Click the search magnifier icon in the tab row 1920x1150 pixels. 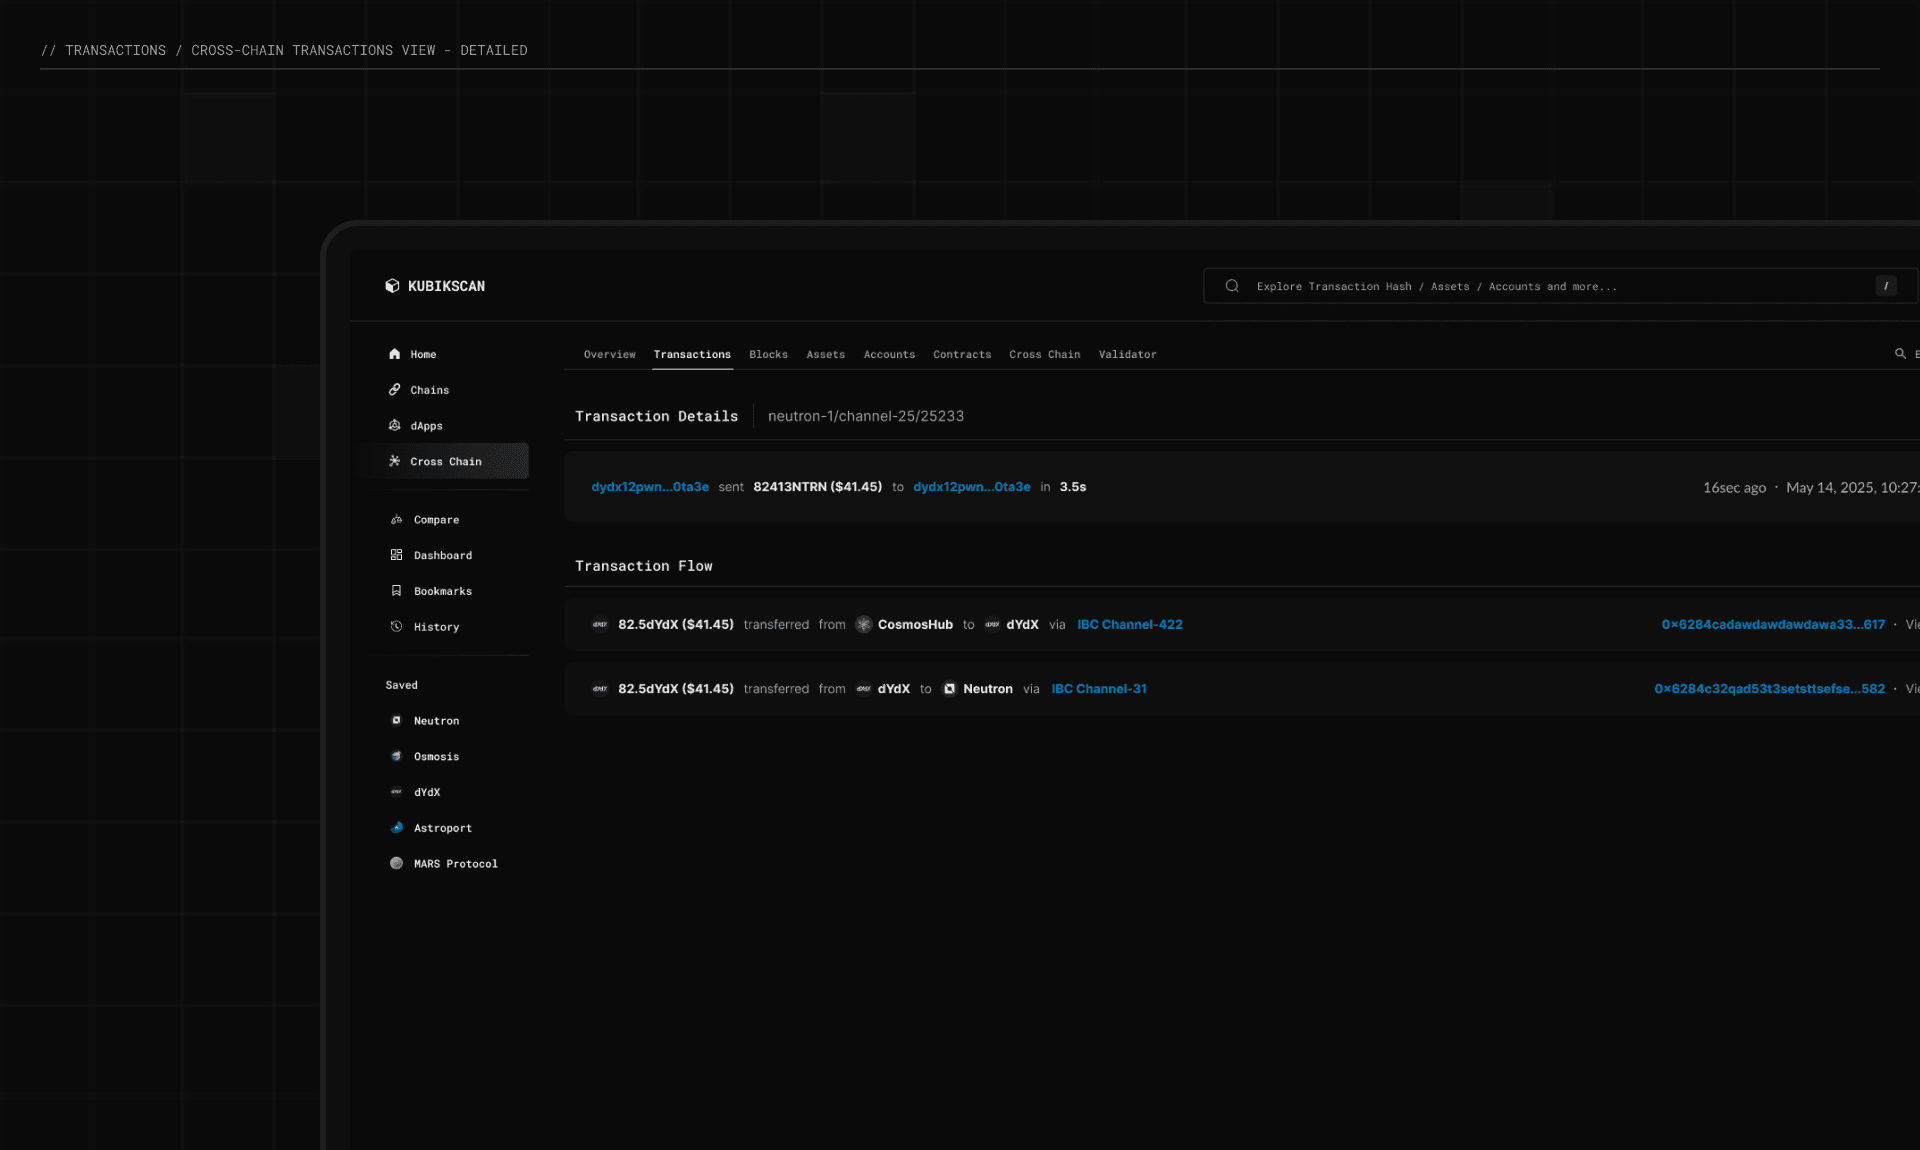pyautogui.click(x=1900, y=354)
